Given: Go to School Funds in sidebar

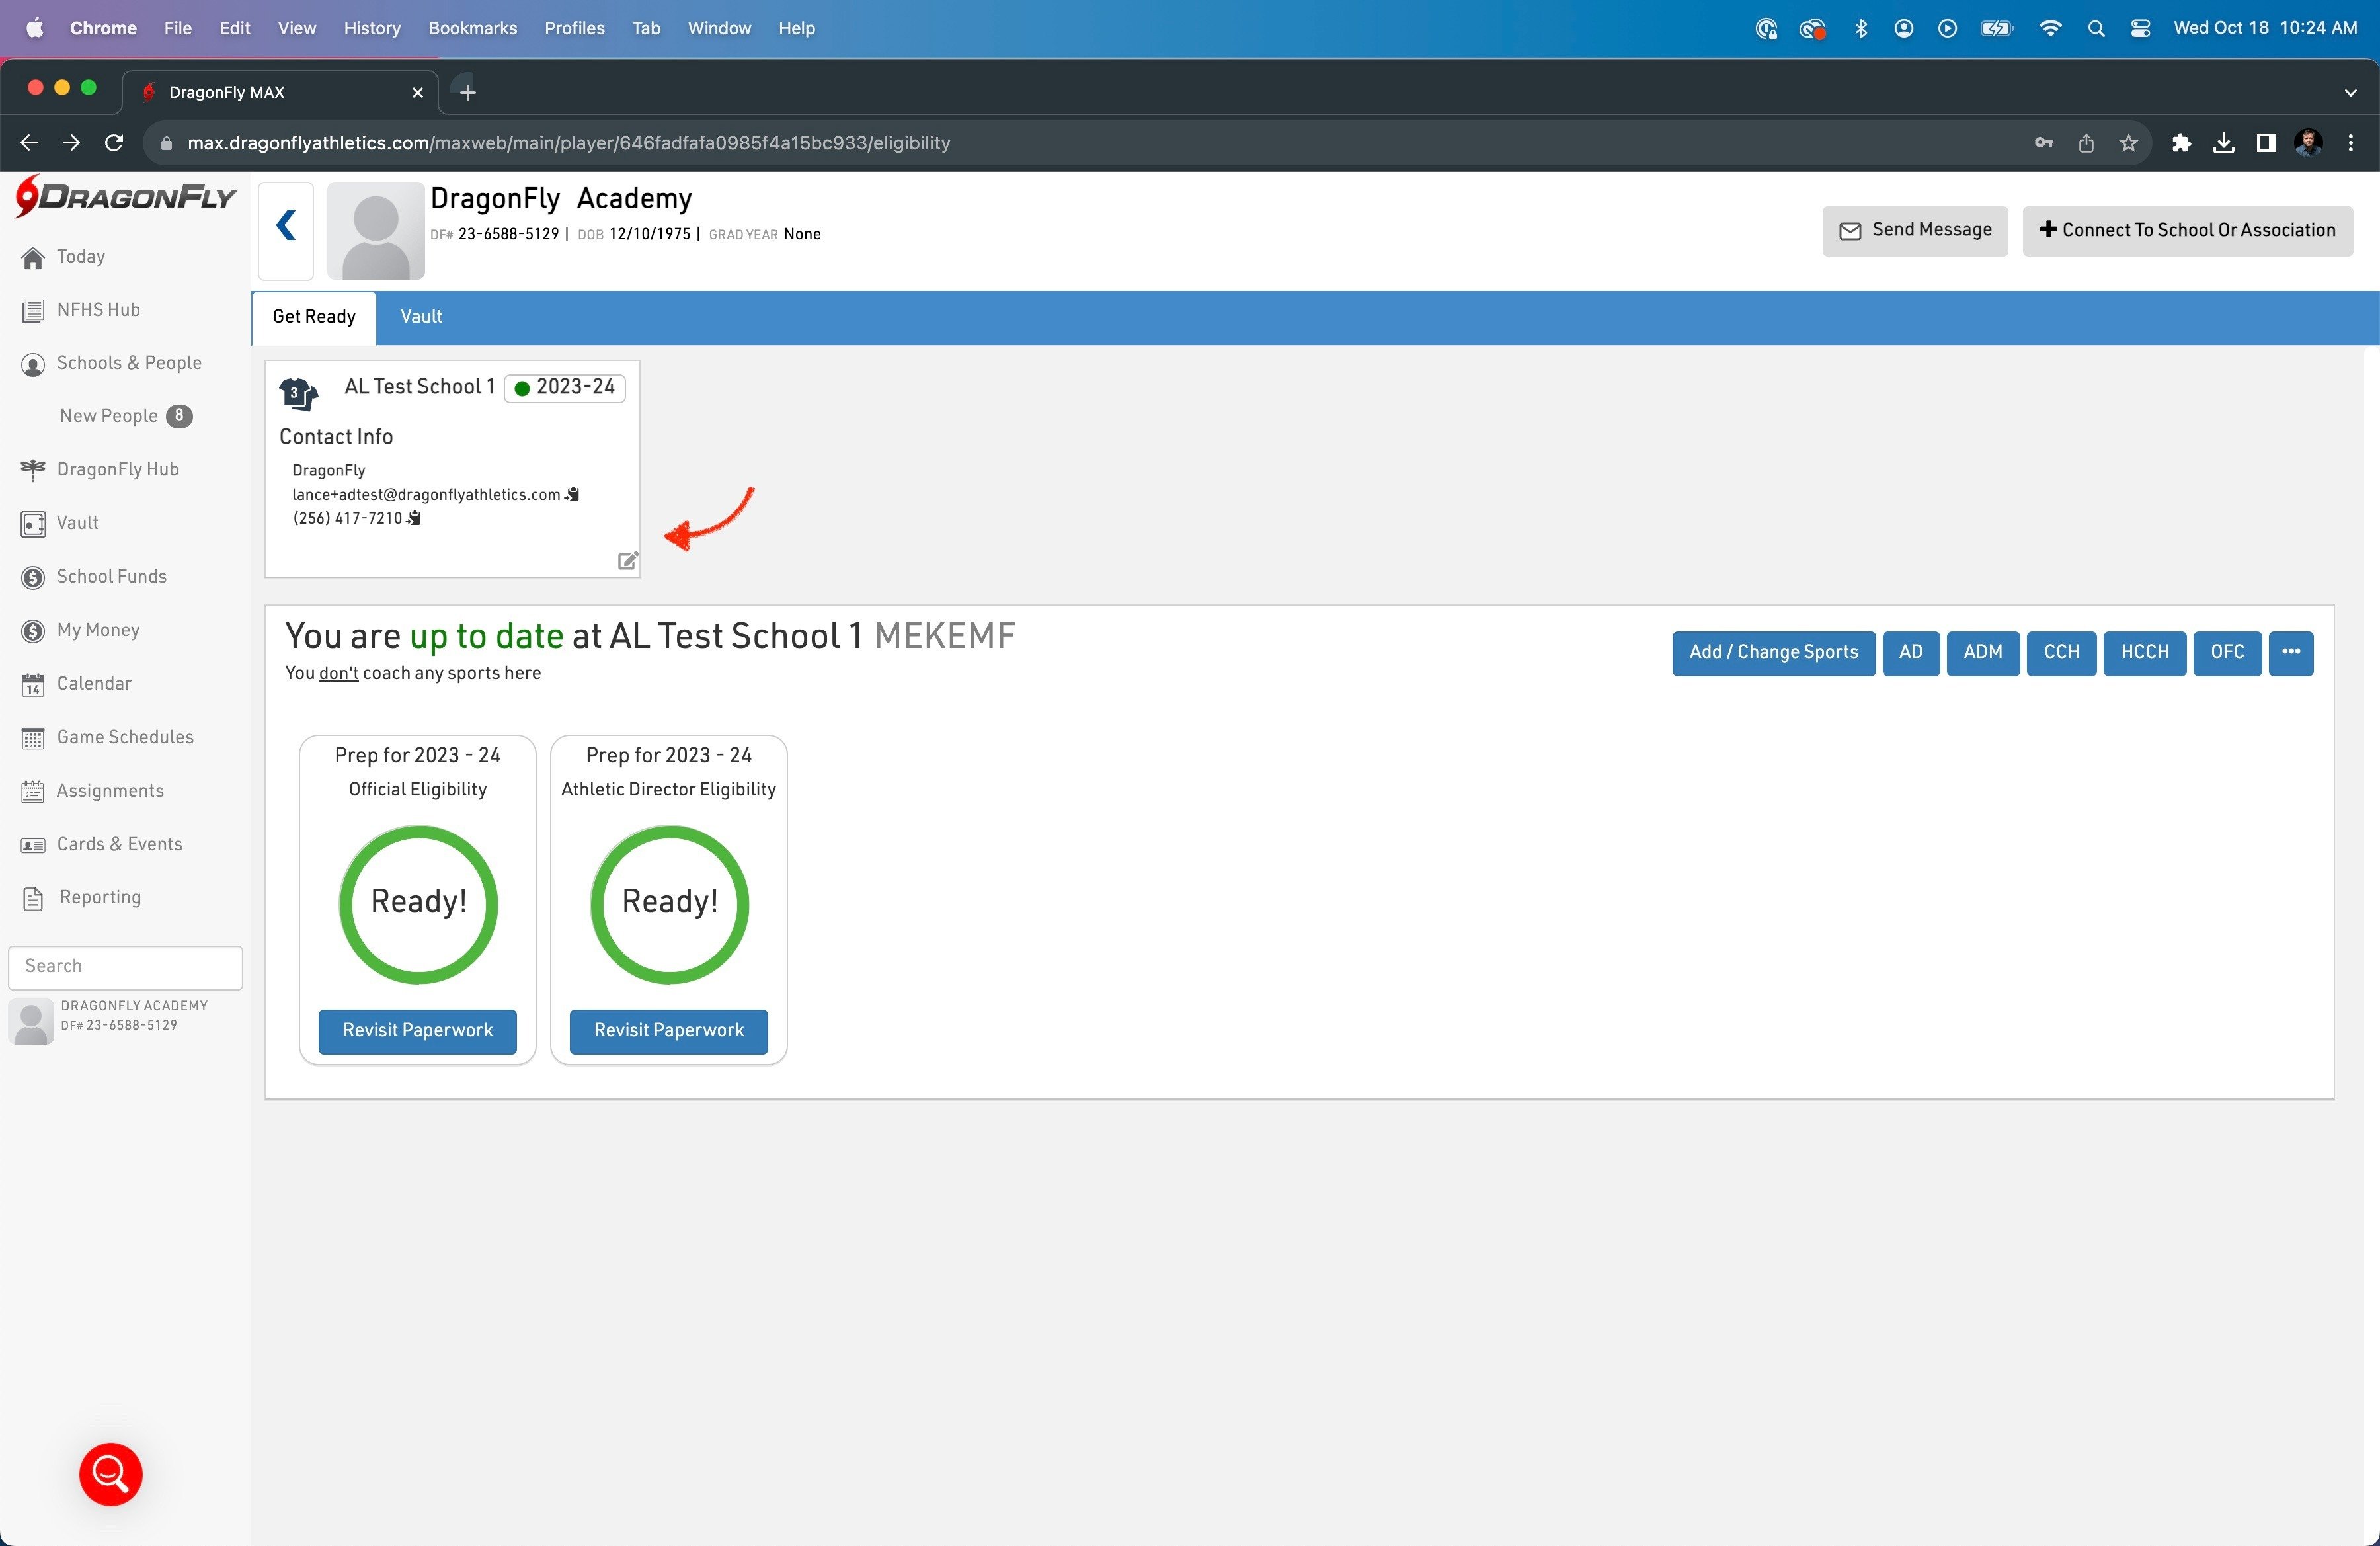Looking at the screenshot, I should (x=111, y=576).
